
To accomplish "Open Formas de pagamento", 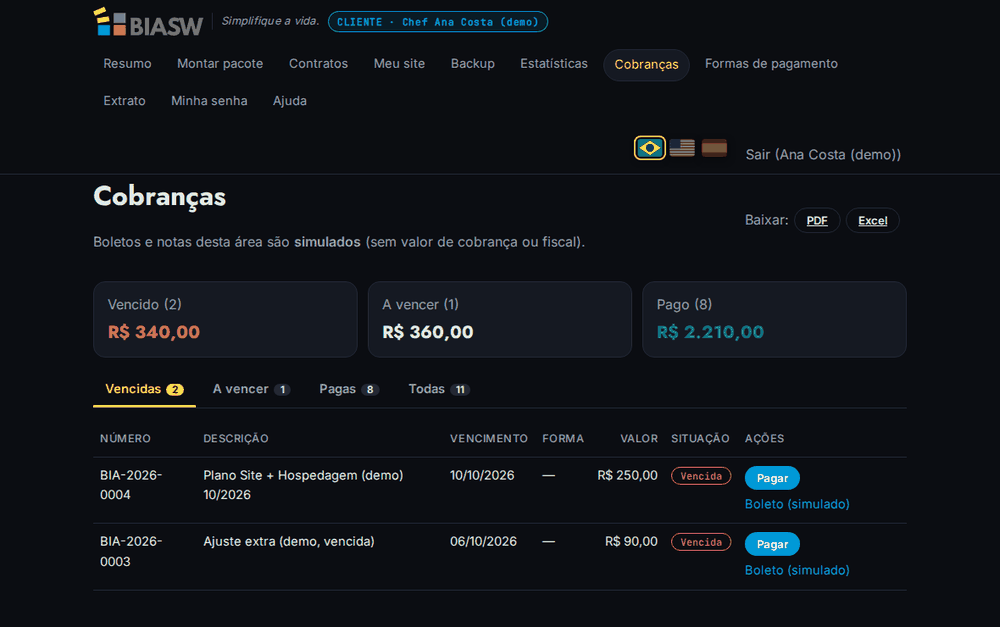I will click(771, 64).
